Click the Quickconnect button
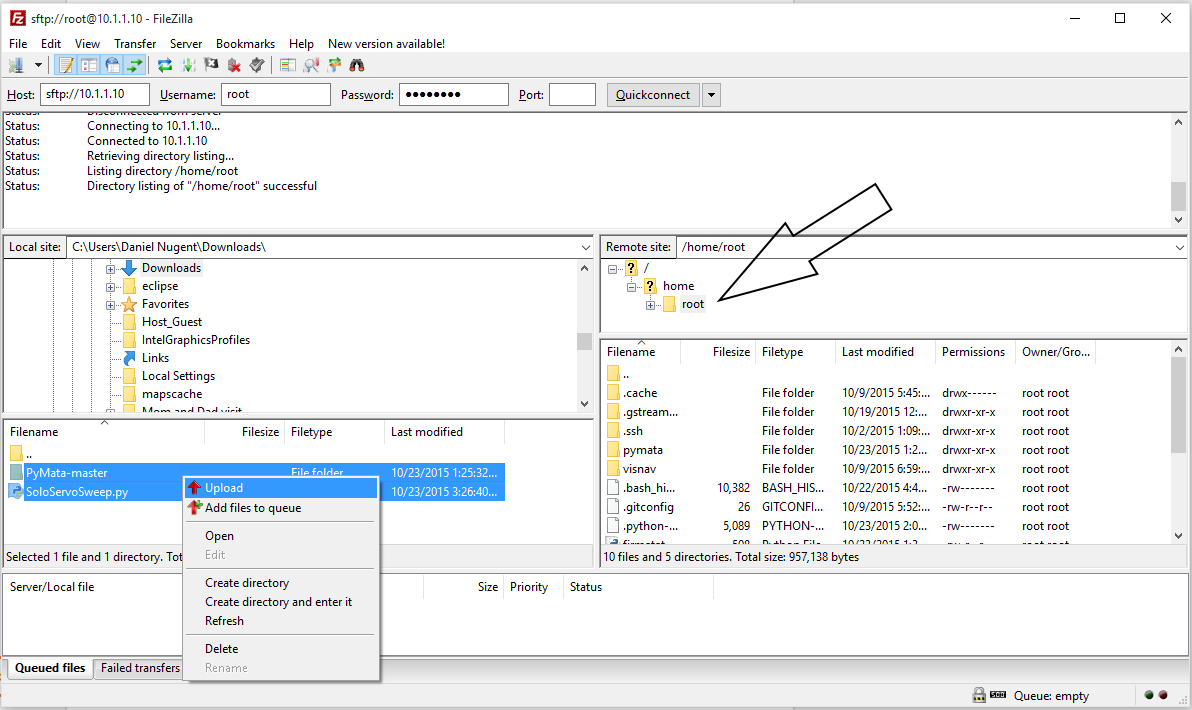This screenshot has height=710, width=1192. (652, 95)
